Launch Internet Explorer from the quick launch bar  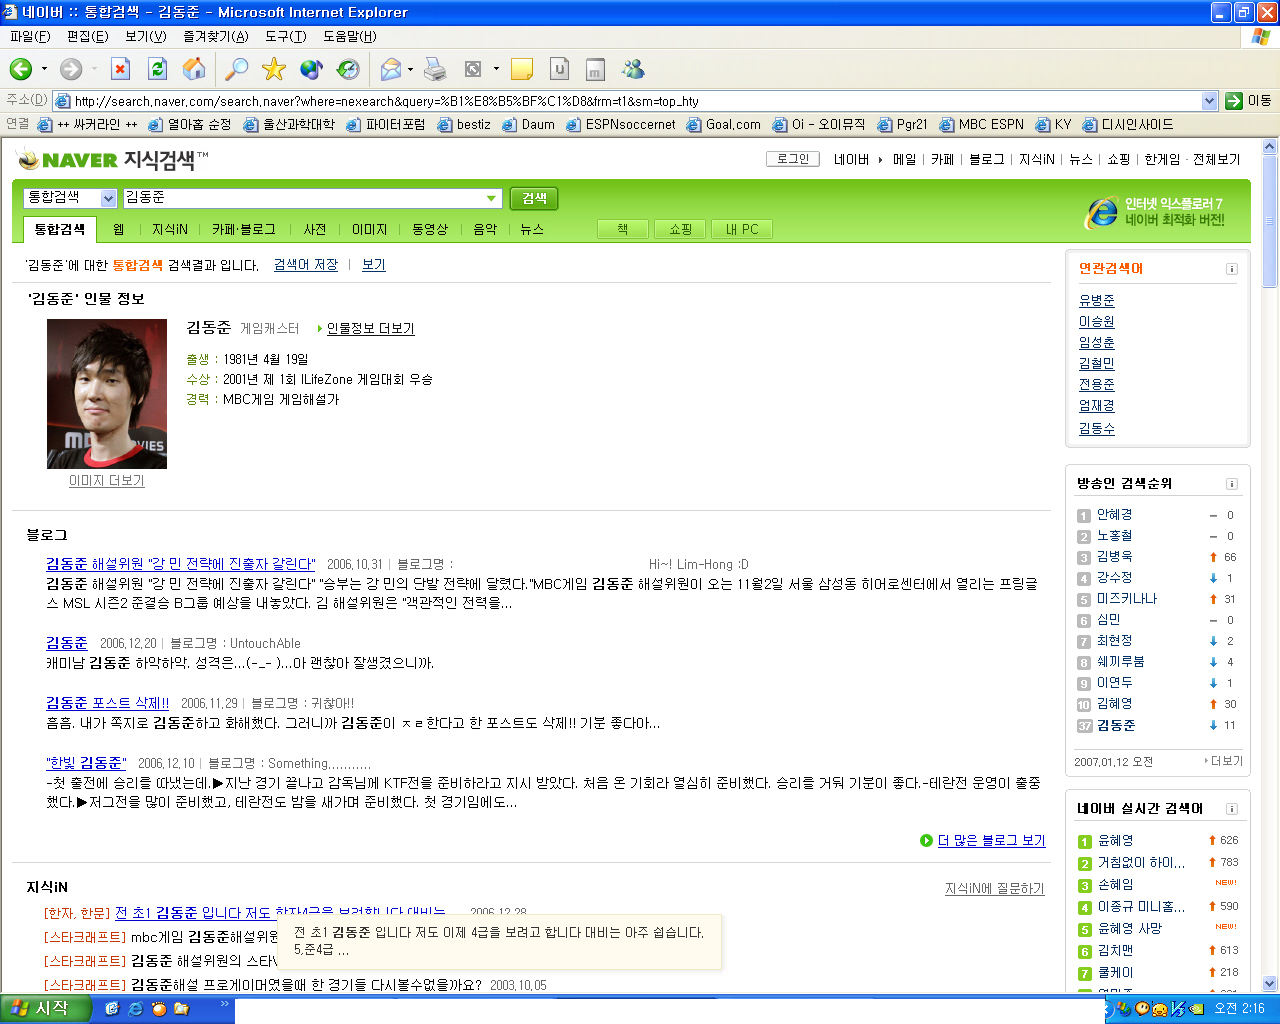135,1009
